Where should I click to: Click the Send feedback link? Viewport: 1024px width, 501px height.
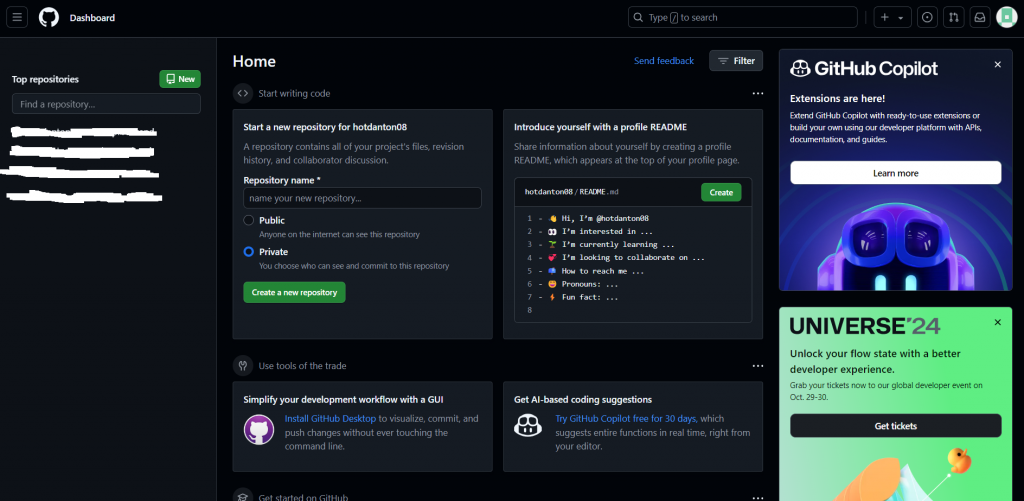point(664,61)
